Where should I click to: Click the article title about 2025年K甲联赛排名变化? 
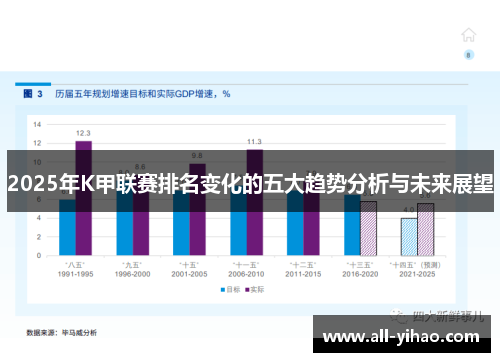pyautogui.click(x=250, y=183)
